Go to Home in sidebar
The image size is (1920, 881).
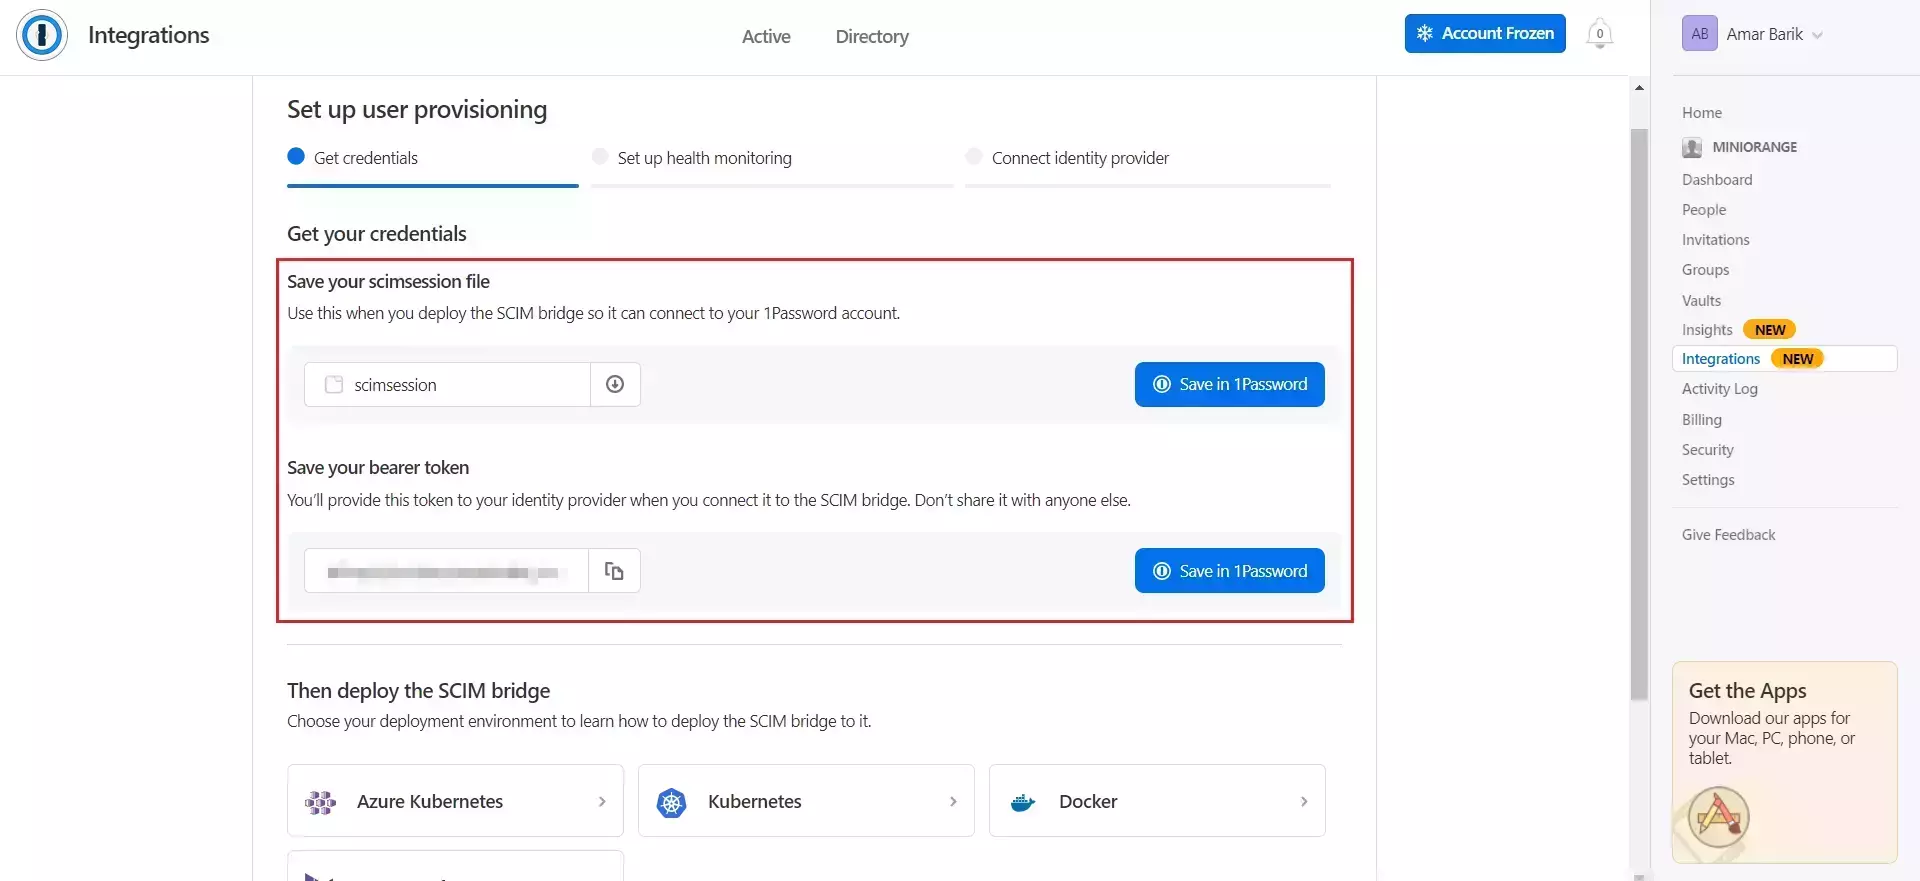[1701, 113]
